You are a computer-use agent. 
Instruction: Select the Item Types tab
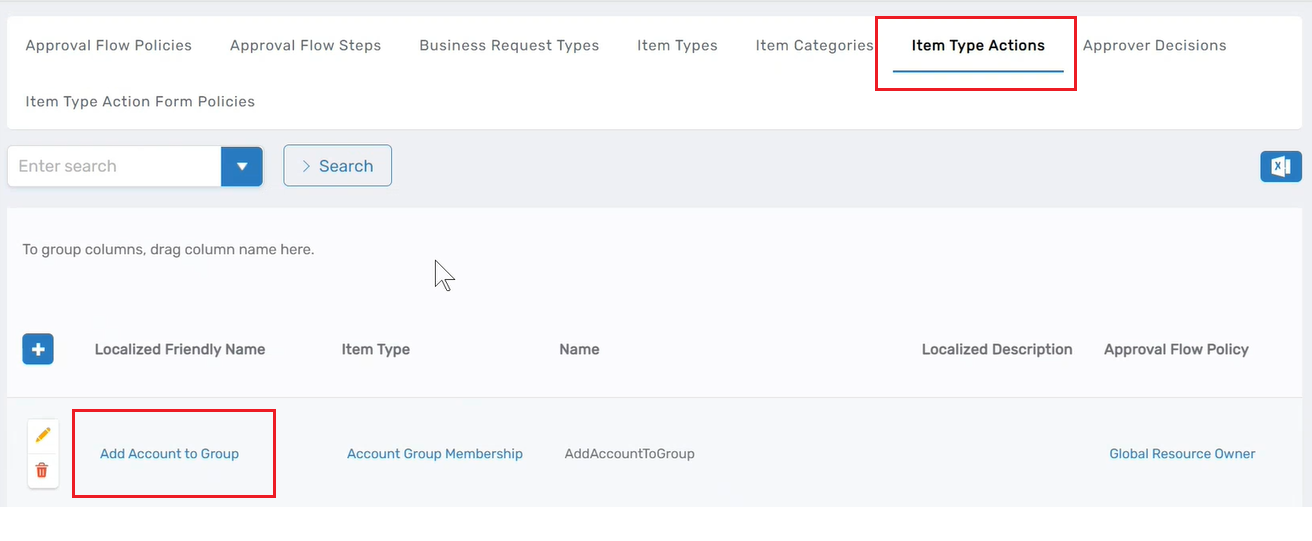point(677,45)
